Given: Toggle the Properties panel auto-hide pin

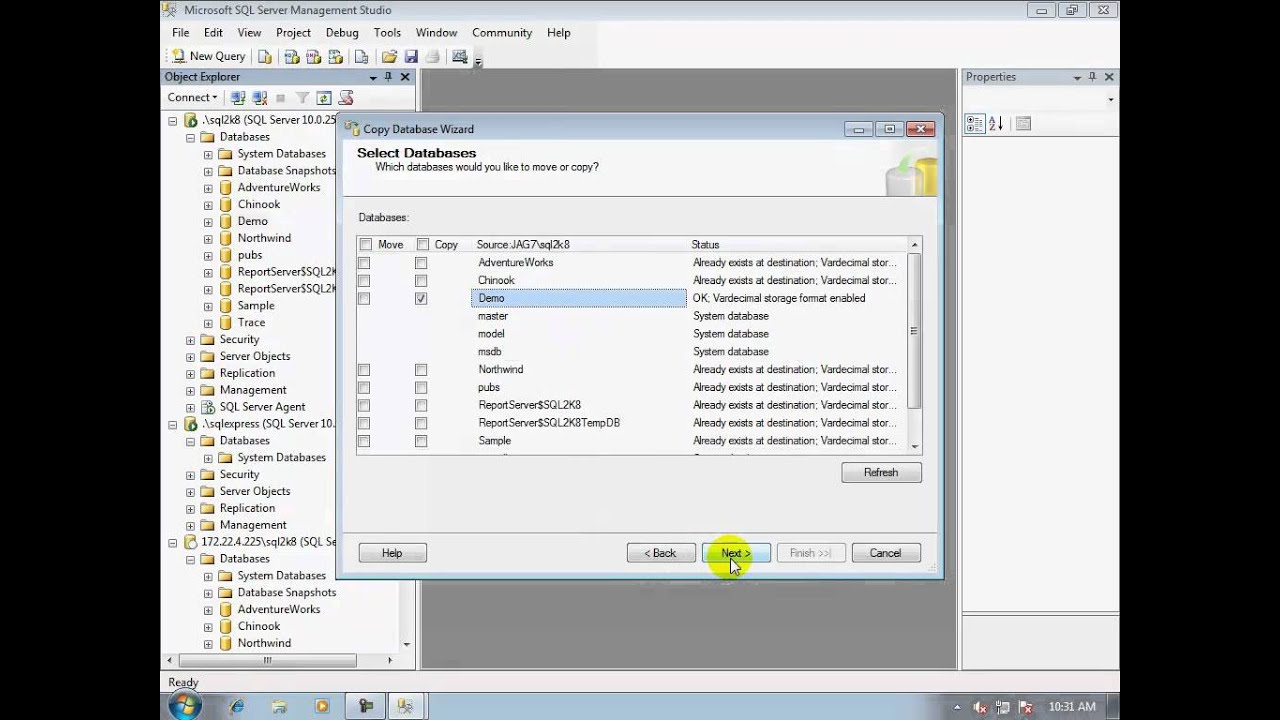Looking at the screenshot, I should pos(1093,77).
